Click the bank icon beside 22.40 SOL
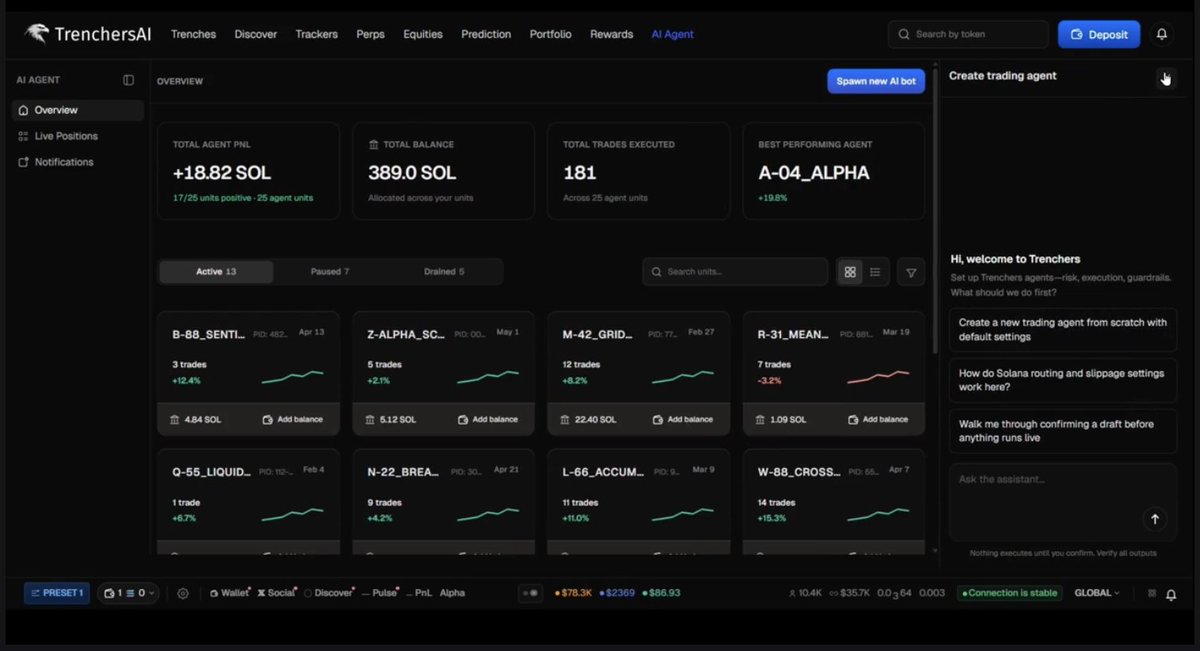Screen dimensions: 1200x651 [x=565, y=420]
